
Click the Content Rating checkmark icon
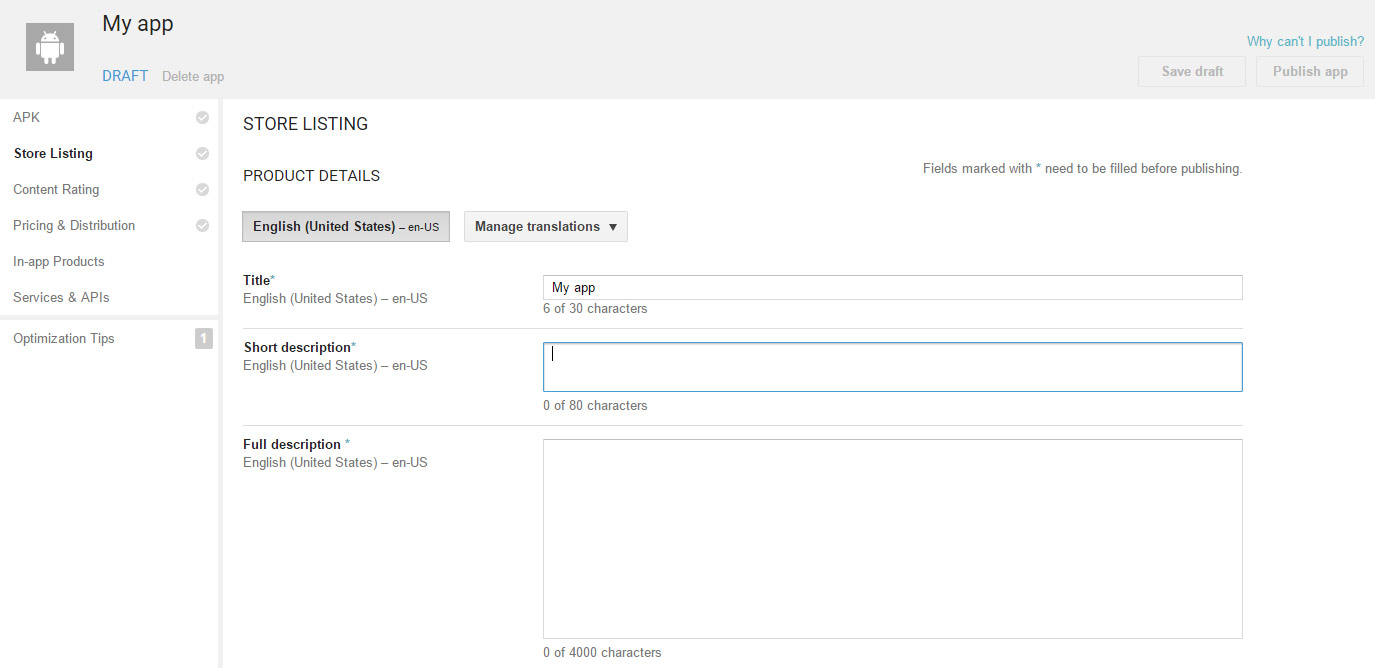pos(202,190)
